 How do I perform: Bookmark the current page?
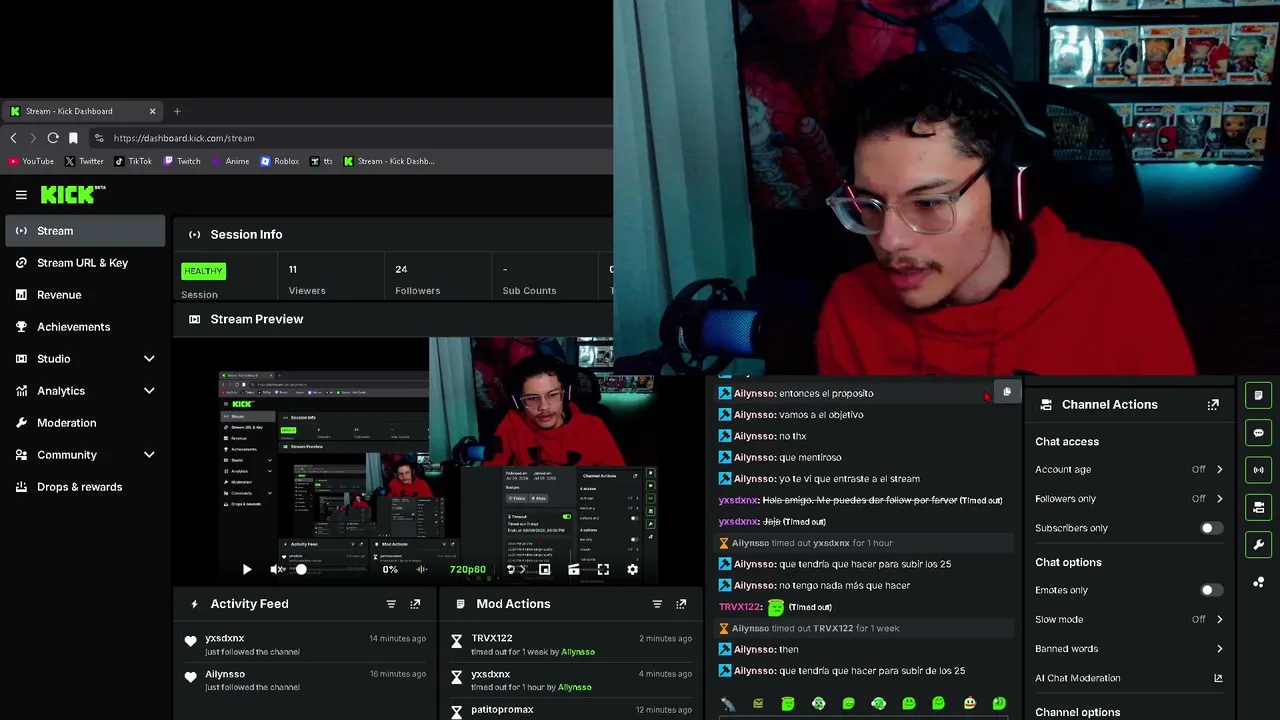[73, 138]
